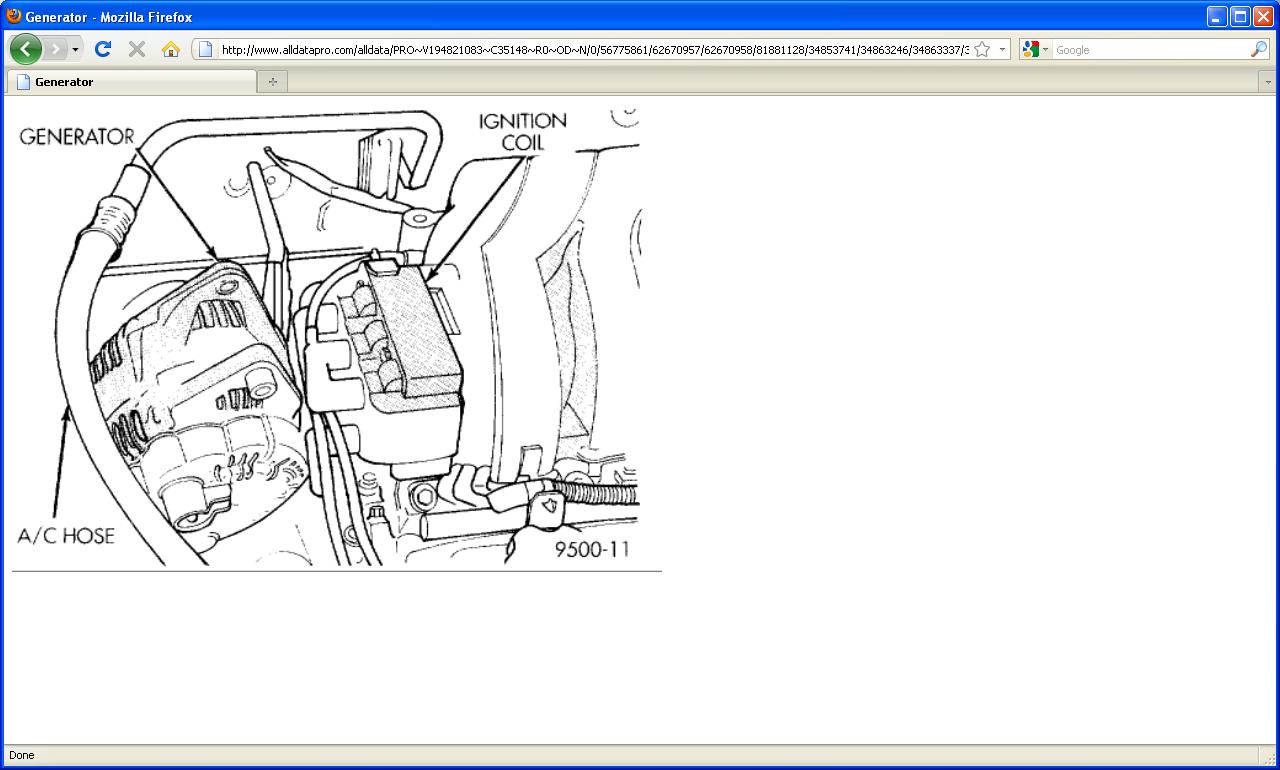Go back to the previous page

click(26, 49)
